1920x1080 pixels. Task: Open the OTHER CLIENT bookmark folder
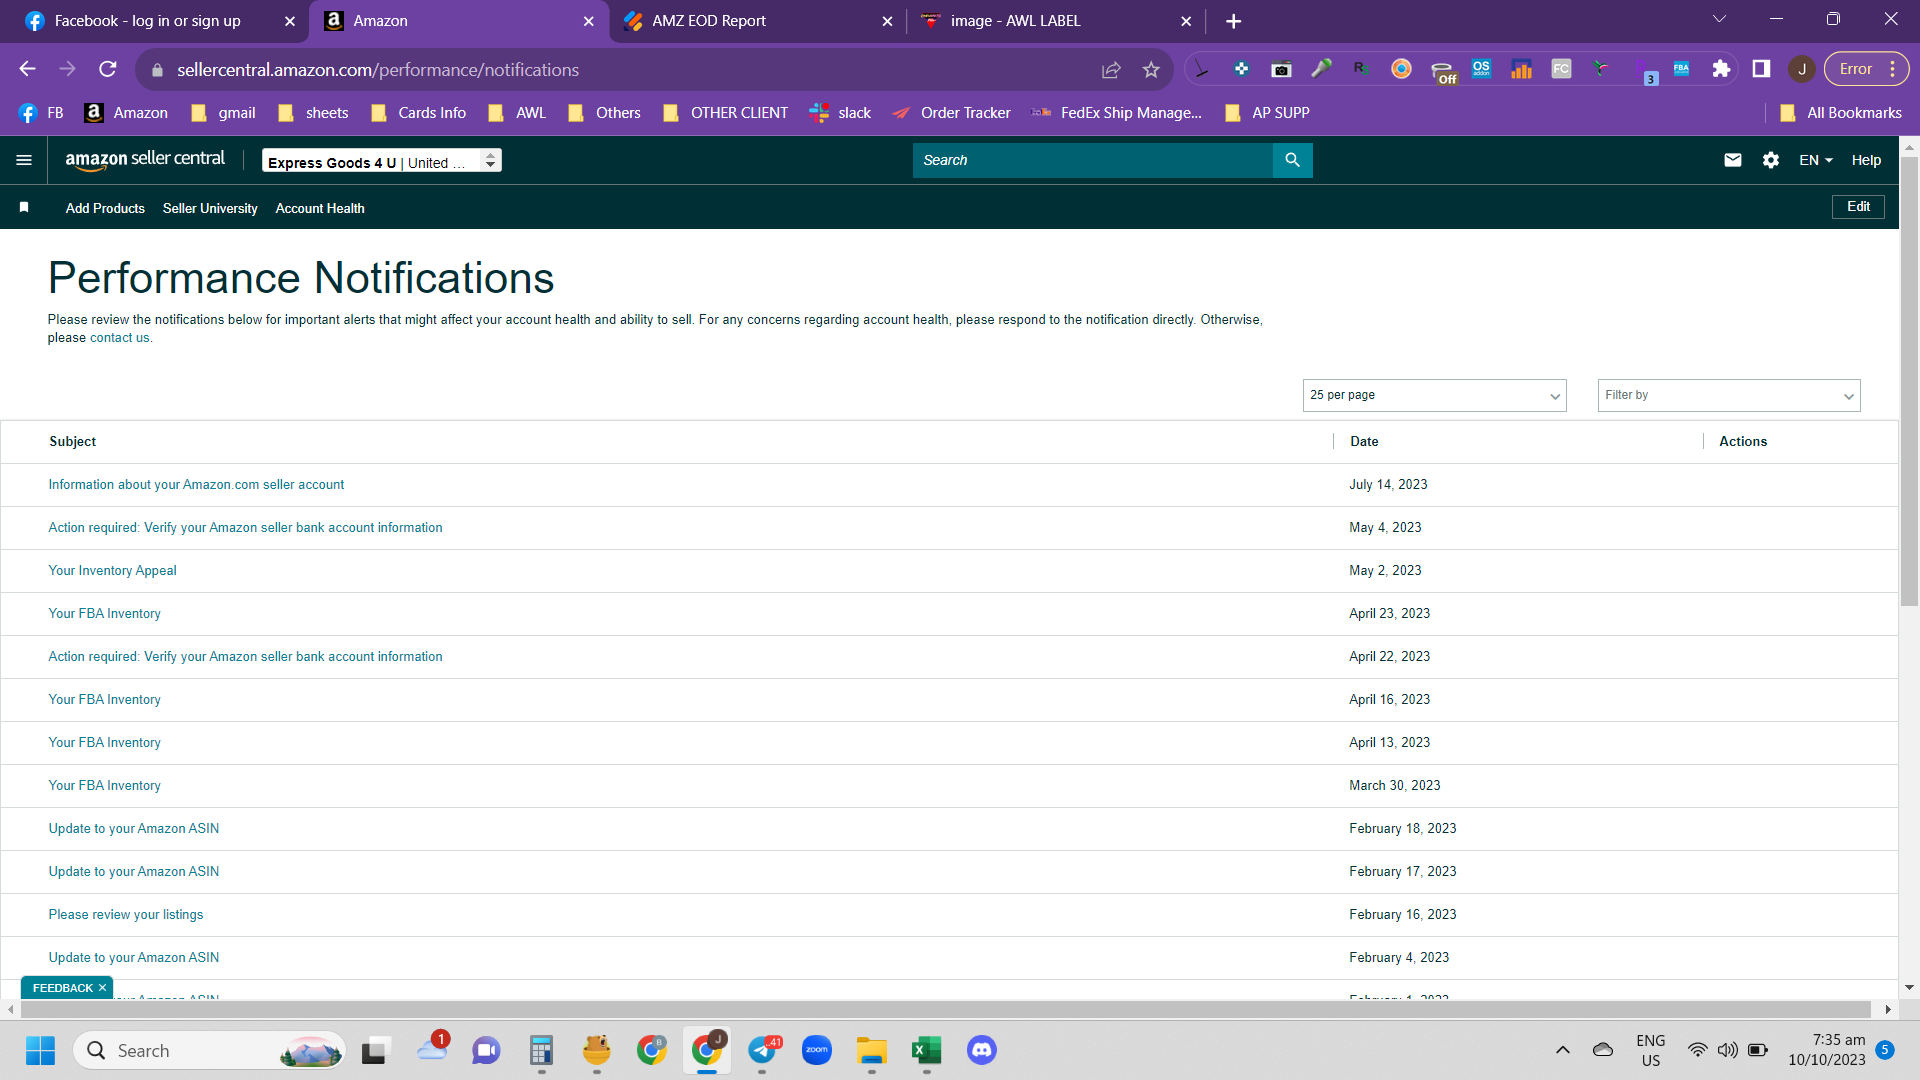(725, 113)
